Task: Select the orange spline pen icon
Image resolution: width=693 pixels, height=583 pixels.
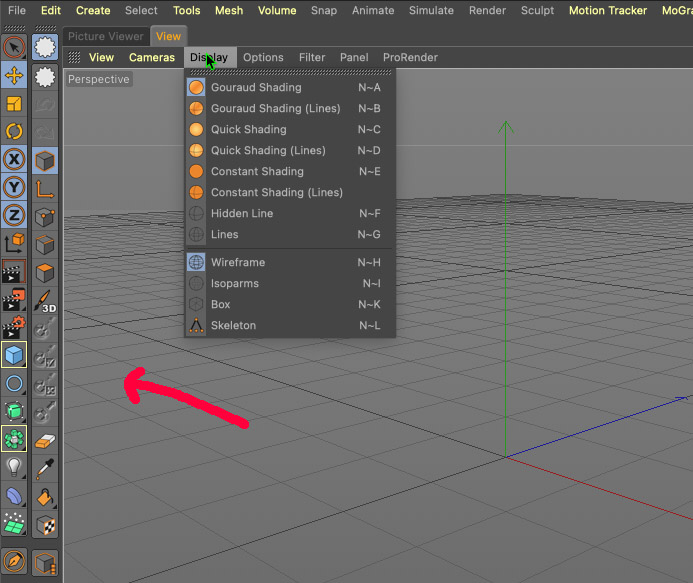Action: pos(14,562)
